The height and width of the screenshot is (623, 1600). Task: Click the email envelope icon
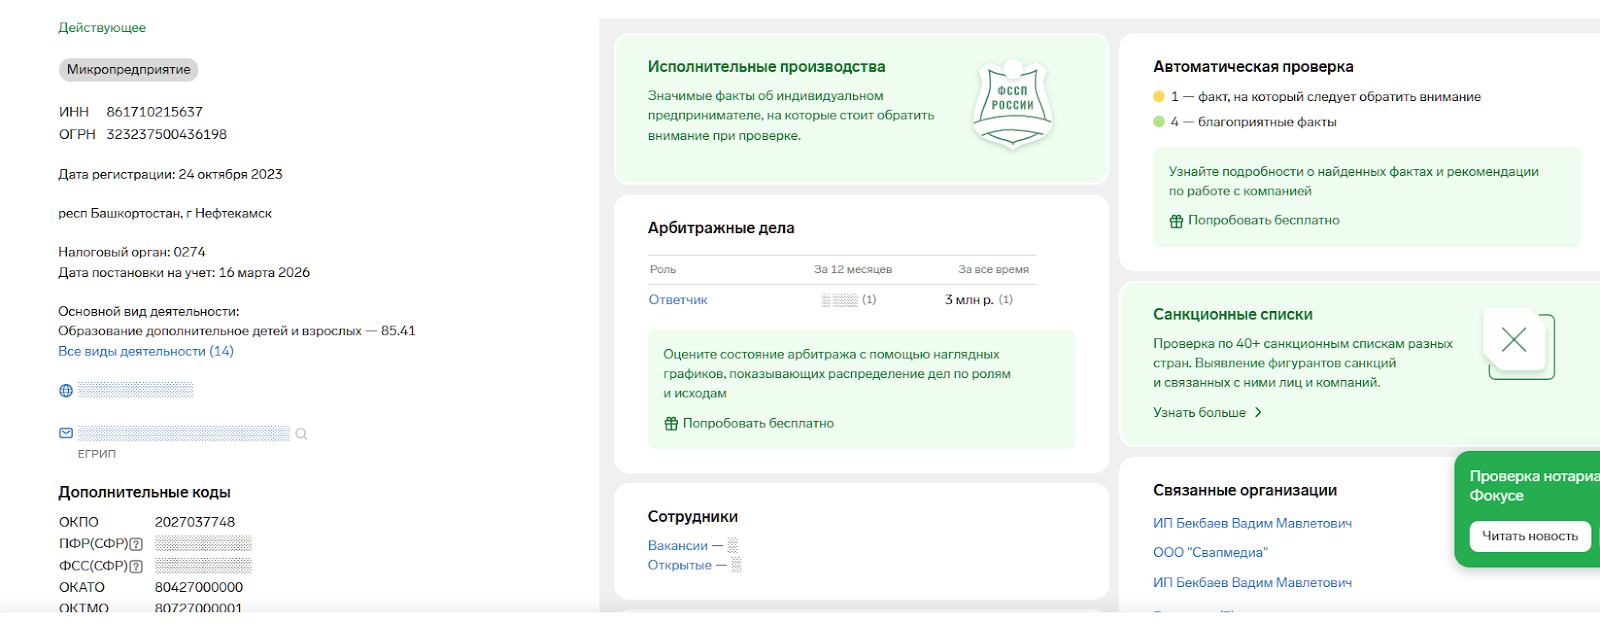click(66, 433)
